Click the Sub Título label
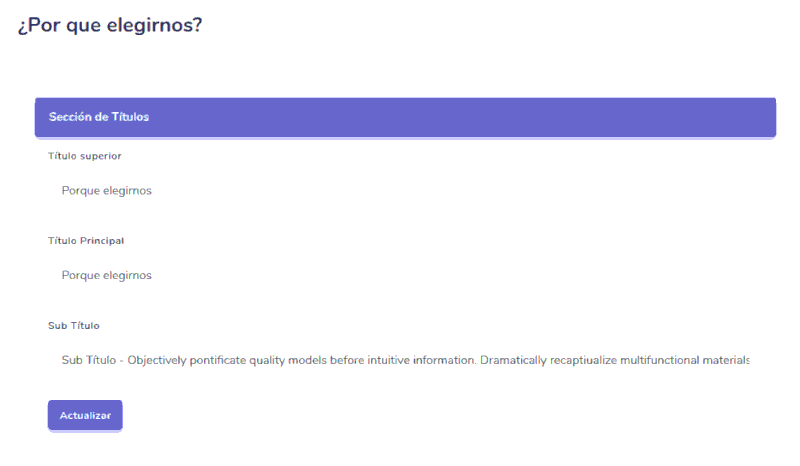The image size is (800, 466). tap(74, 326)
